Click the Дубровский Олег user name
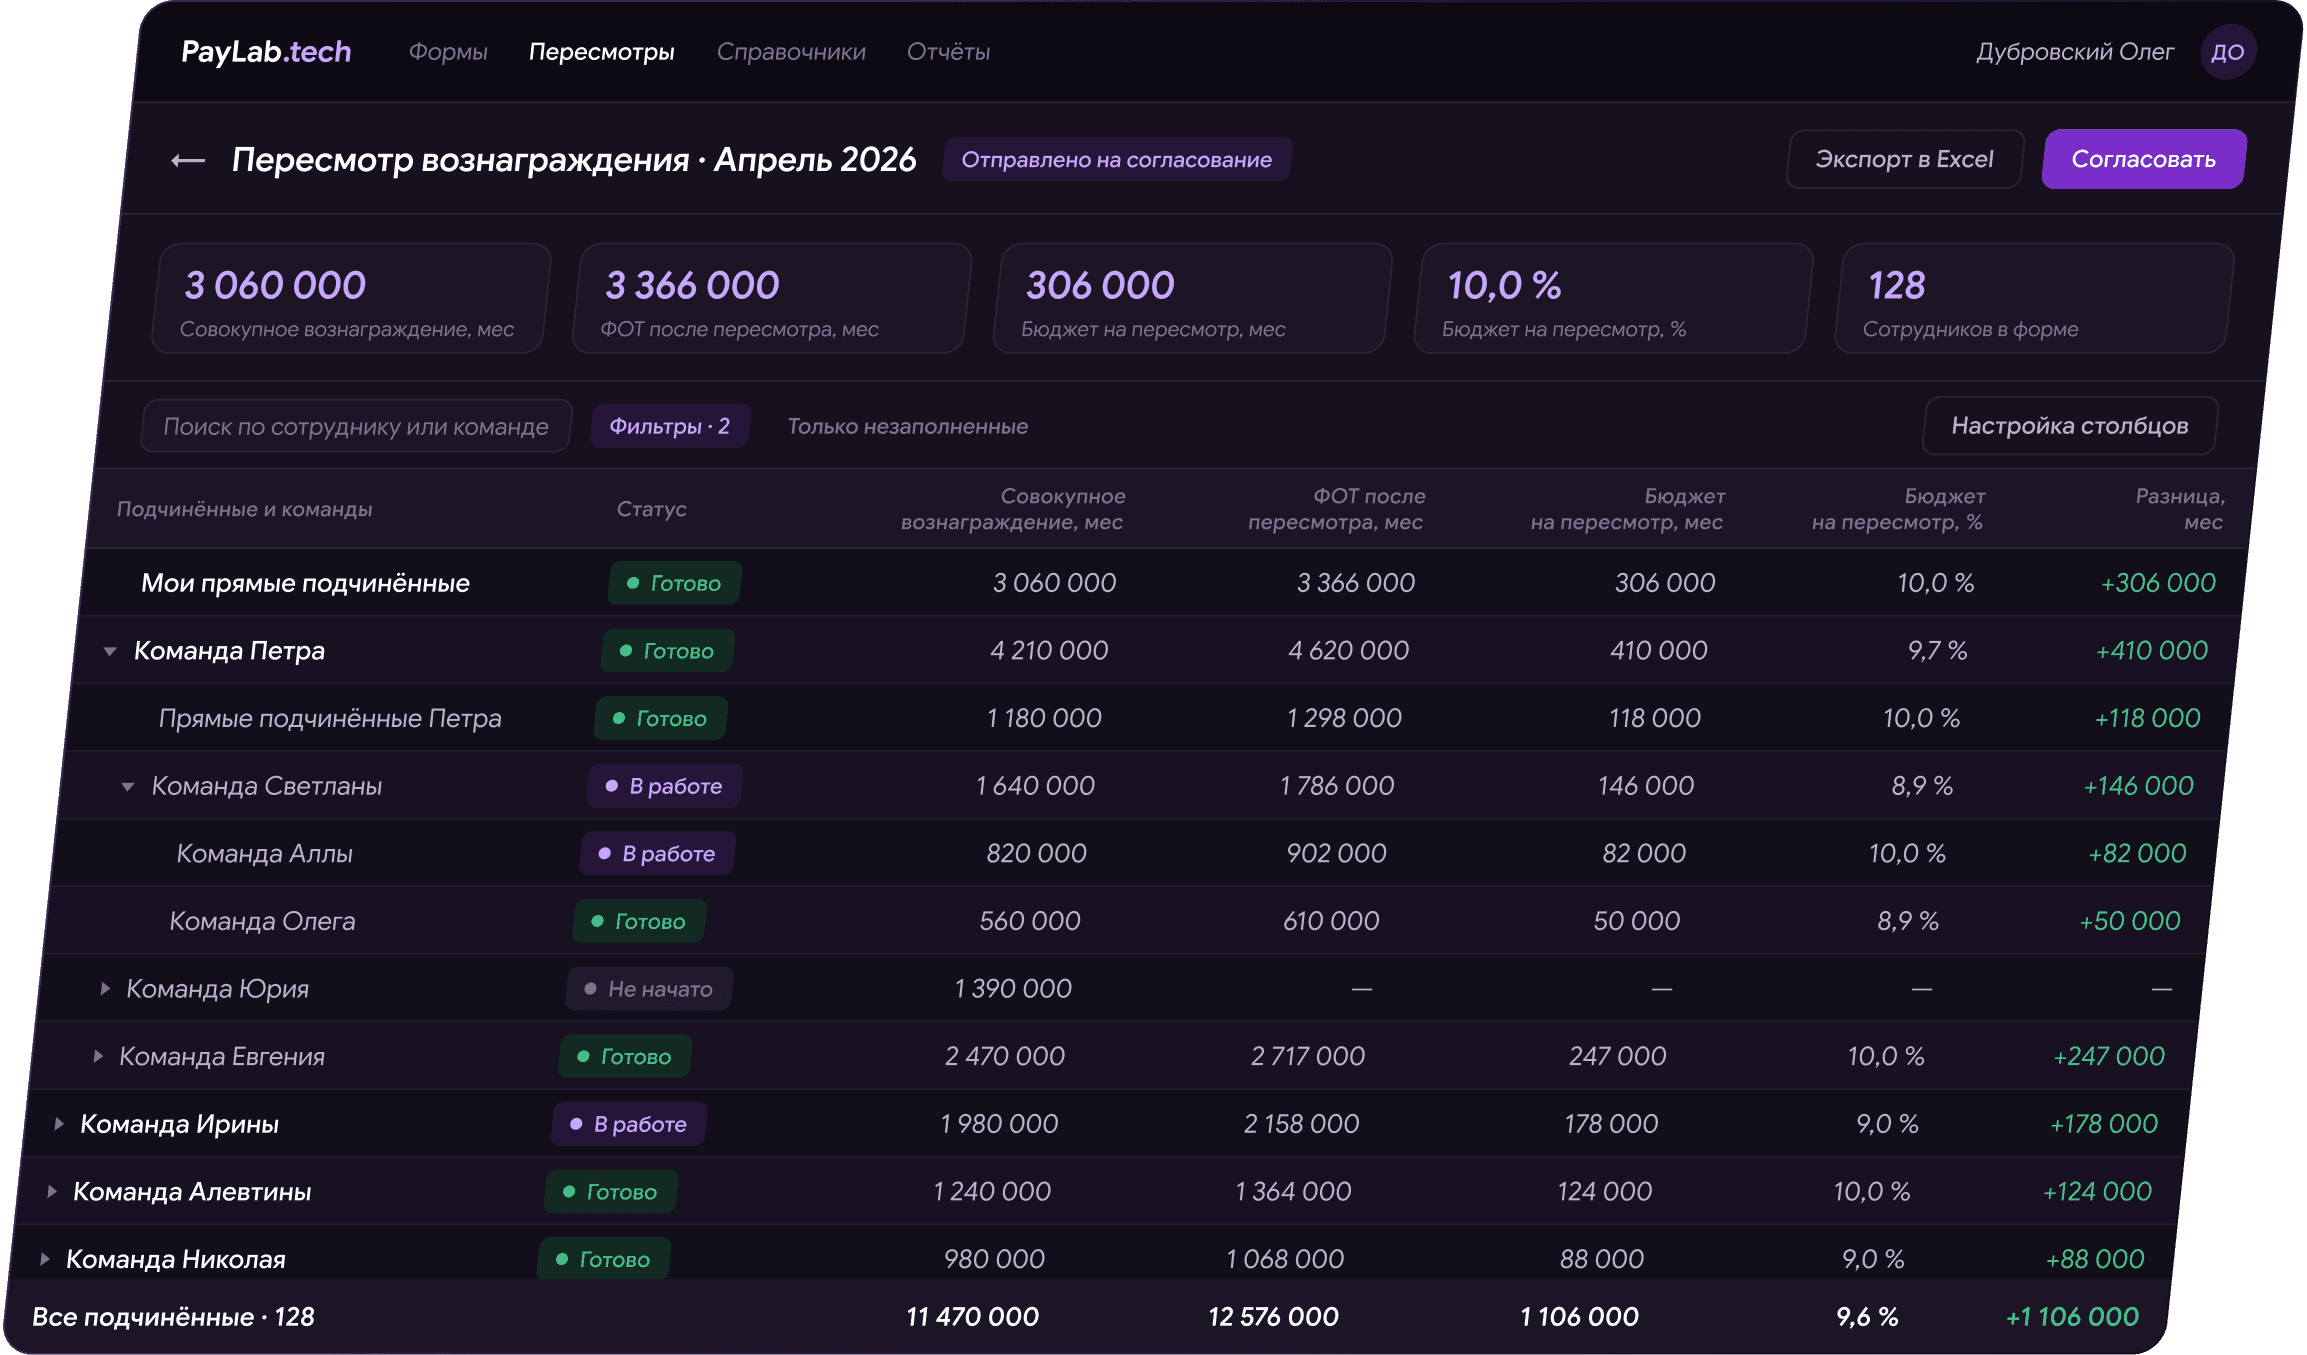 [2075, 52]
